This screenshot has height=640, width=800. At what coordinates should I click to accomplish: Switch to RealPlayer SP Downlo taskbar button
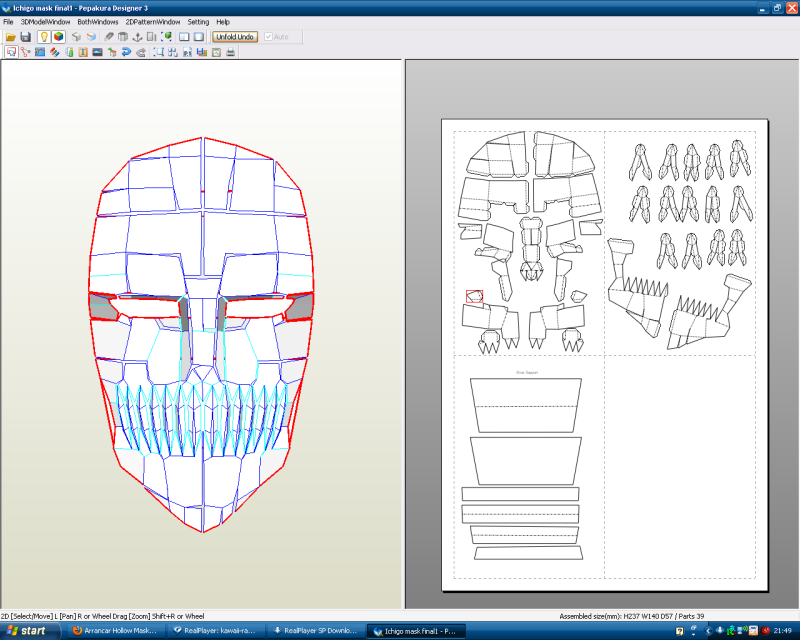click(x=316, y=631)
